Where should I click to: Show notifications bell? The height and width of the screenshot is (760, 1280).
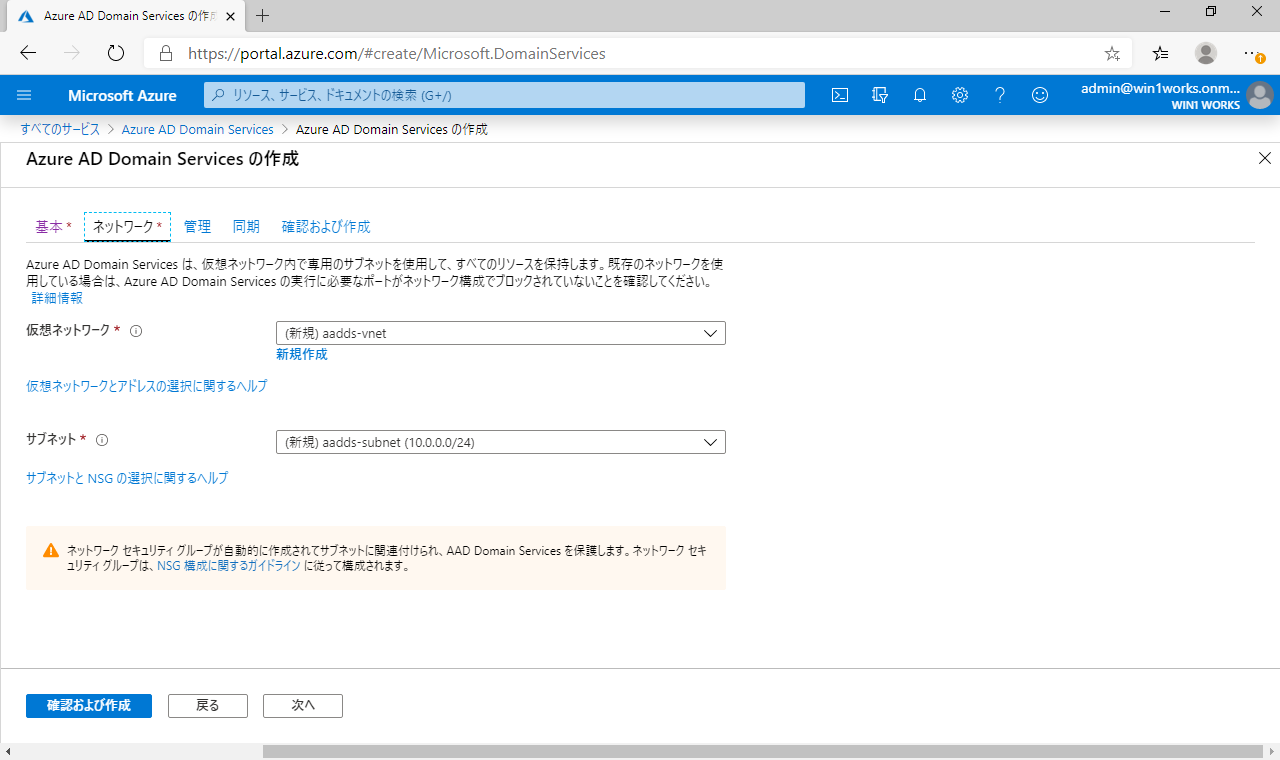point(920,95)
